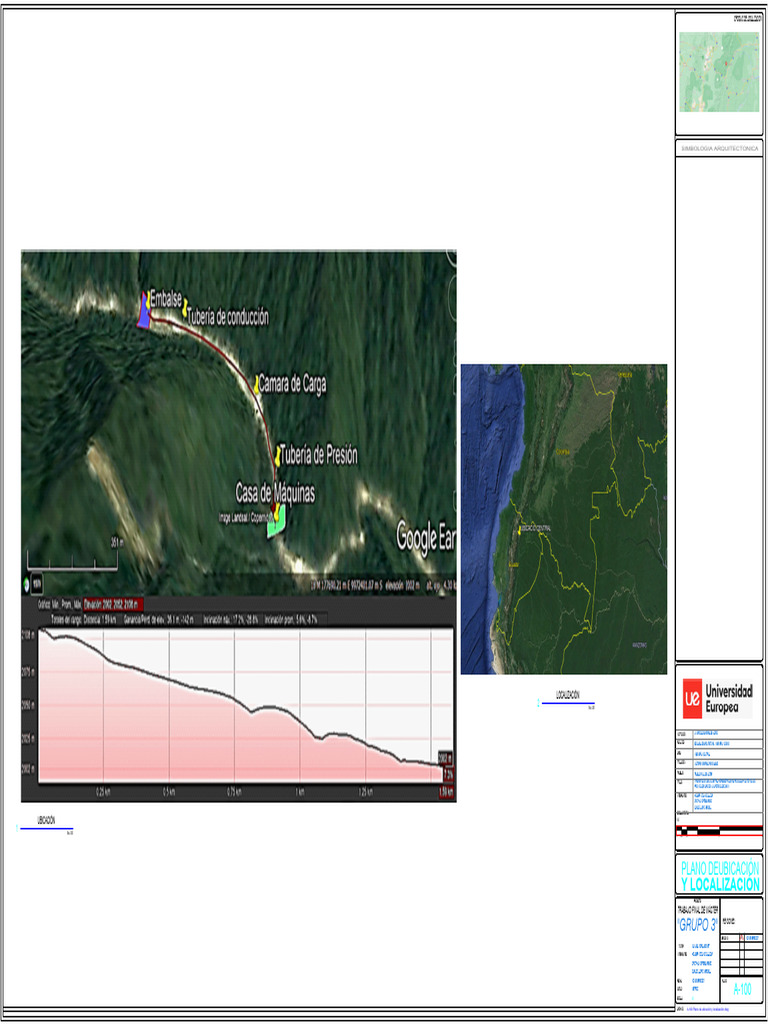Open the South America localization map

click(563, 518)
